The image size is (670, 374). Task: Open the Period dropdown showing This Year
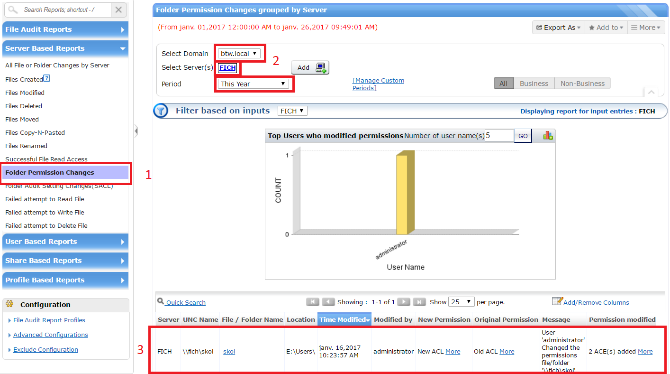253,84
